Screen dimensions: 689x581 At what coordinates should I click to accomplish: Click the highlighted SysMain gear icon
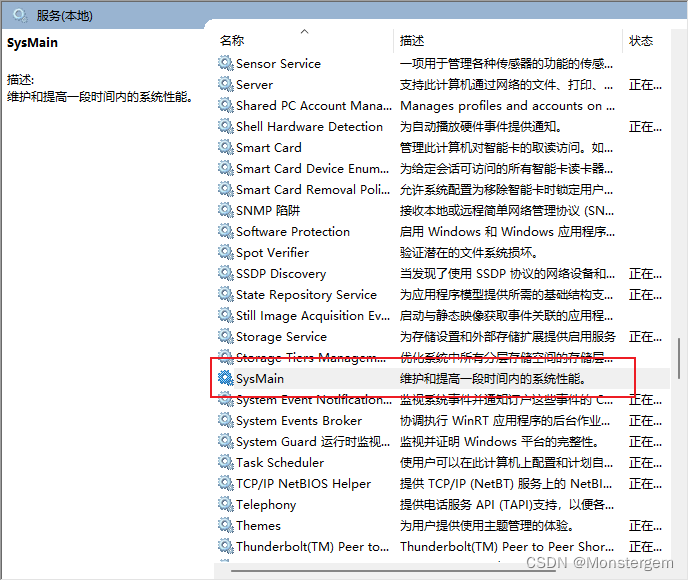[225, 378]
